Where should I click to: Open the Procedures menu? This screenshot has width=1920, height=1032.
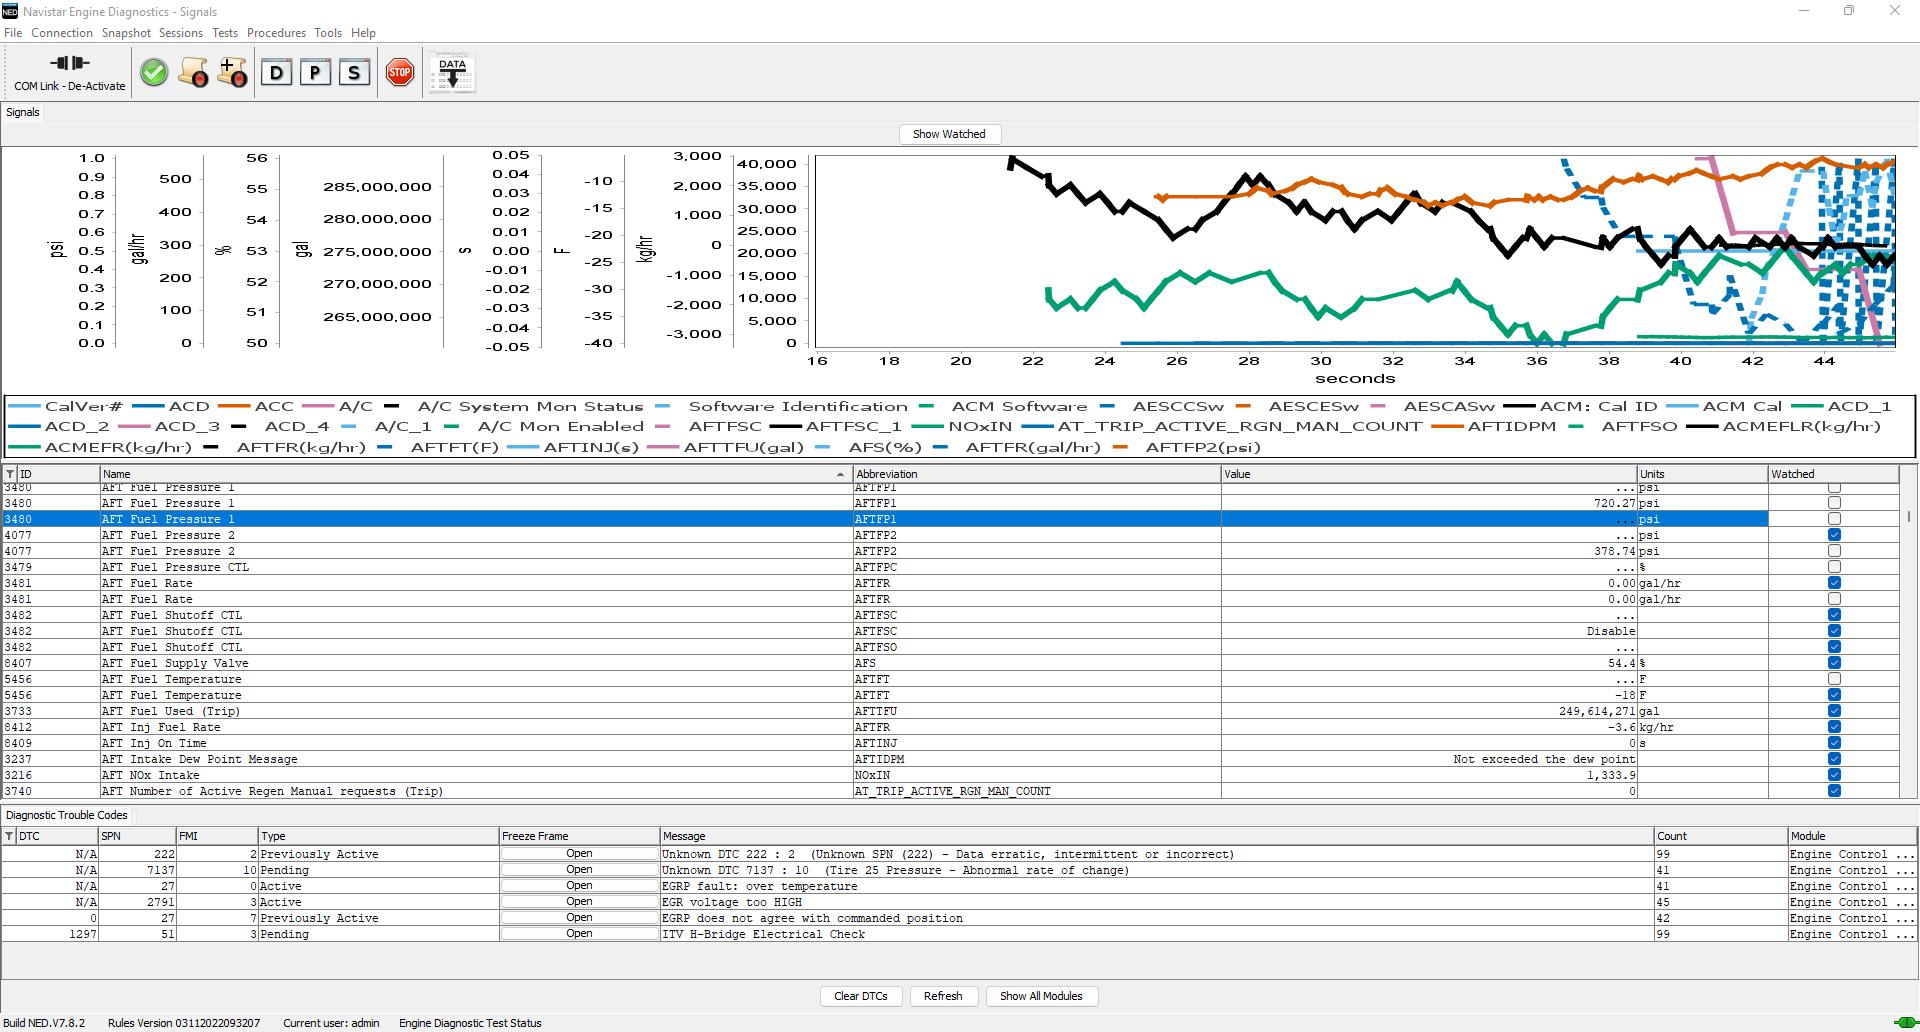click(276, 33)
